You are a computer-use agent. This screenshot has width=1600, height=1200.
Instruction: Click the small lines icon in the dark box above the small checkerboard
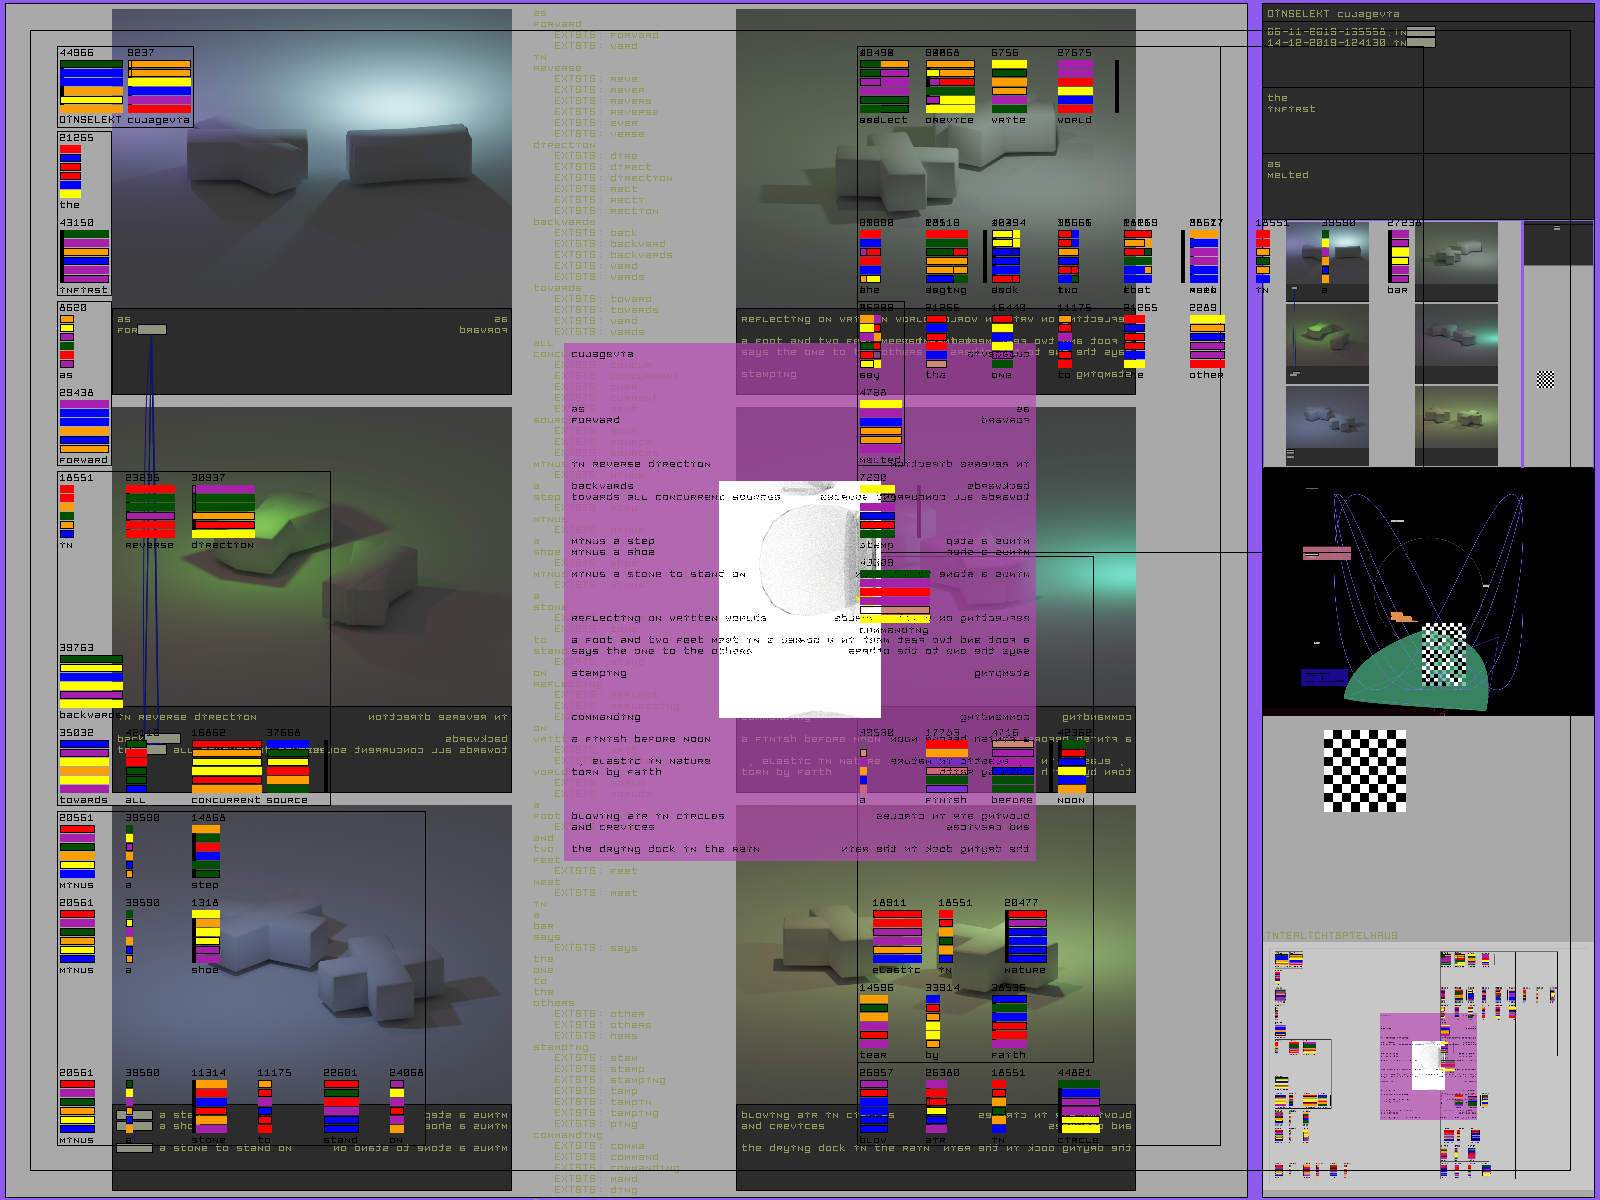[x=1556, y=229]
